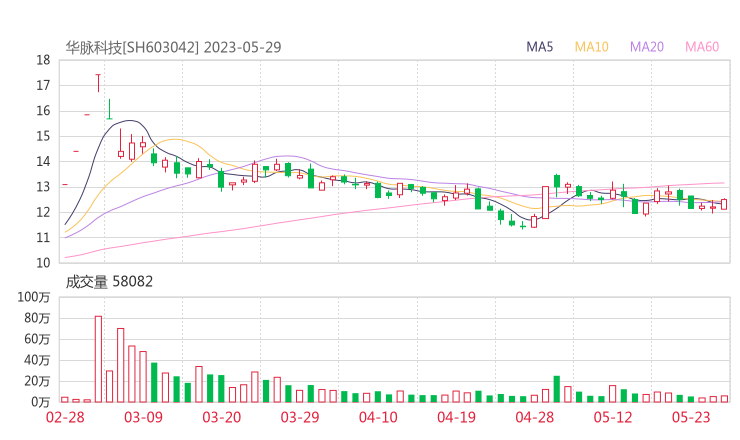Click the price axis label 10

[43, 263]
